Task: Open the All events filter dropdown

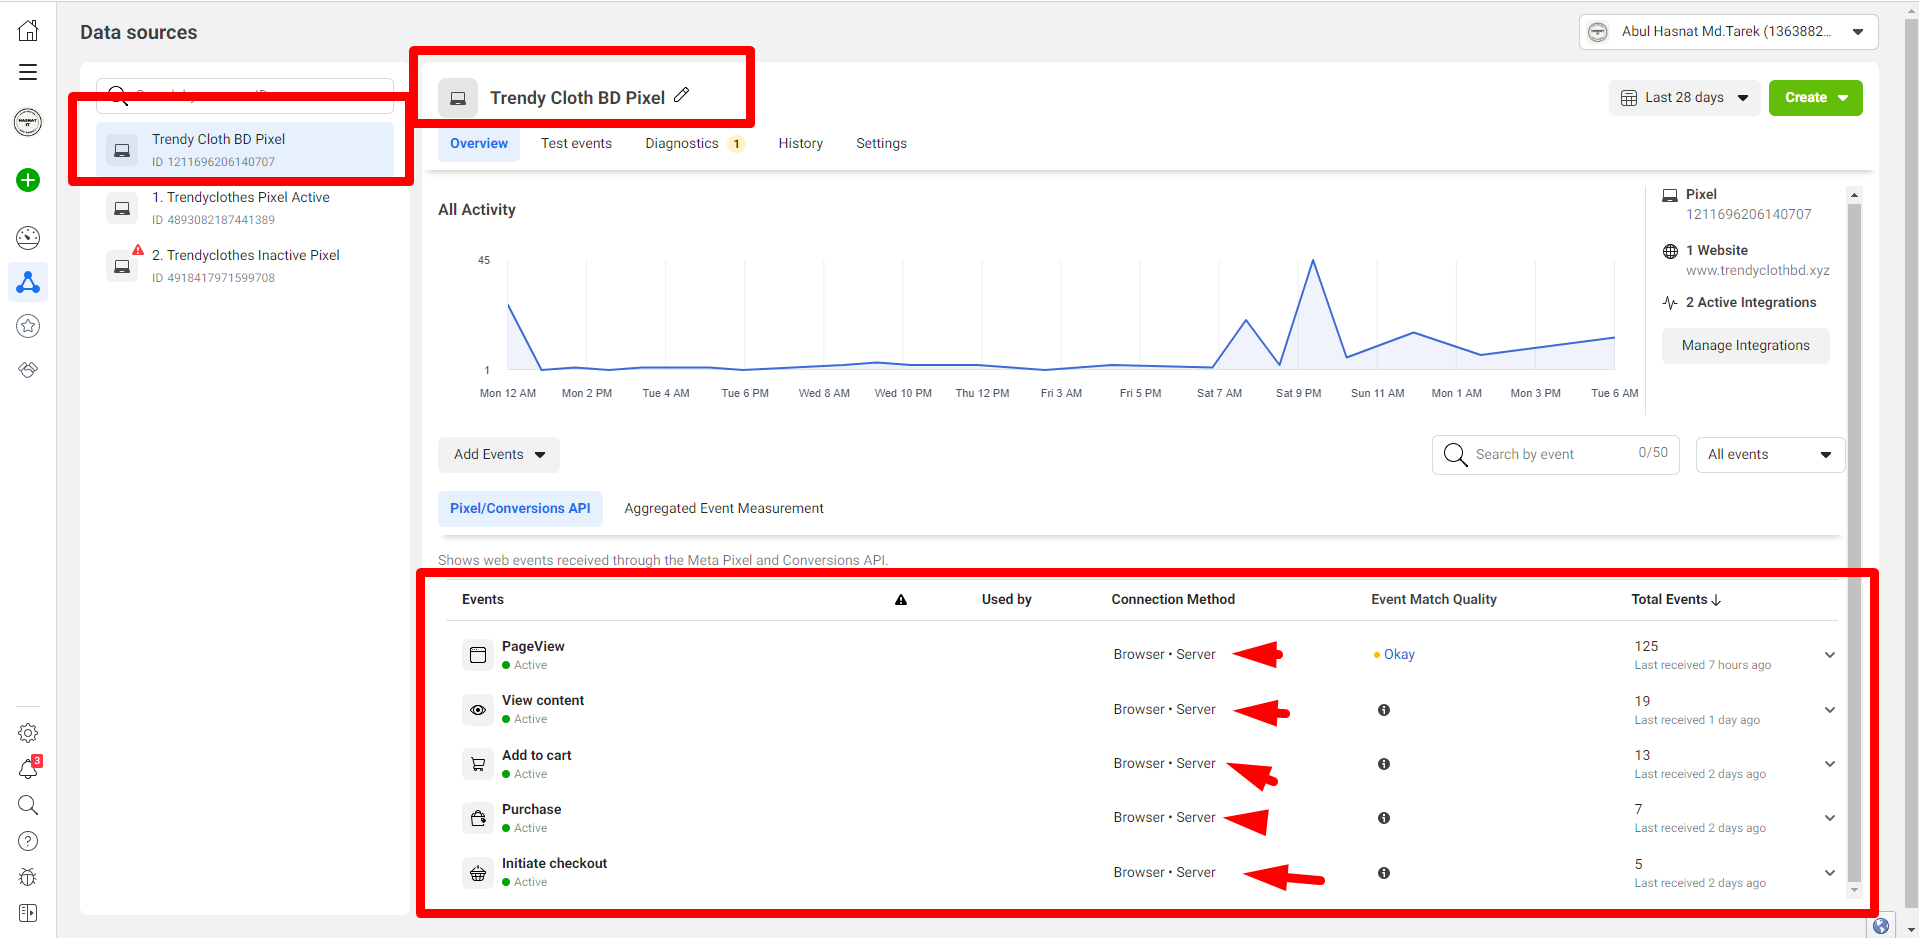Action: (1768, 454)
